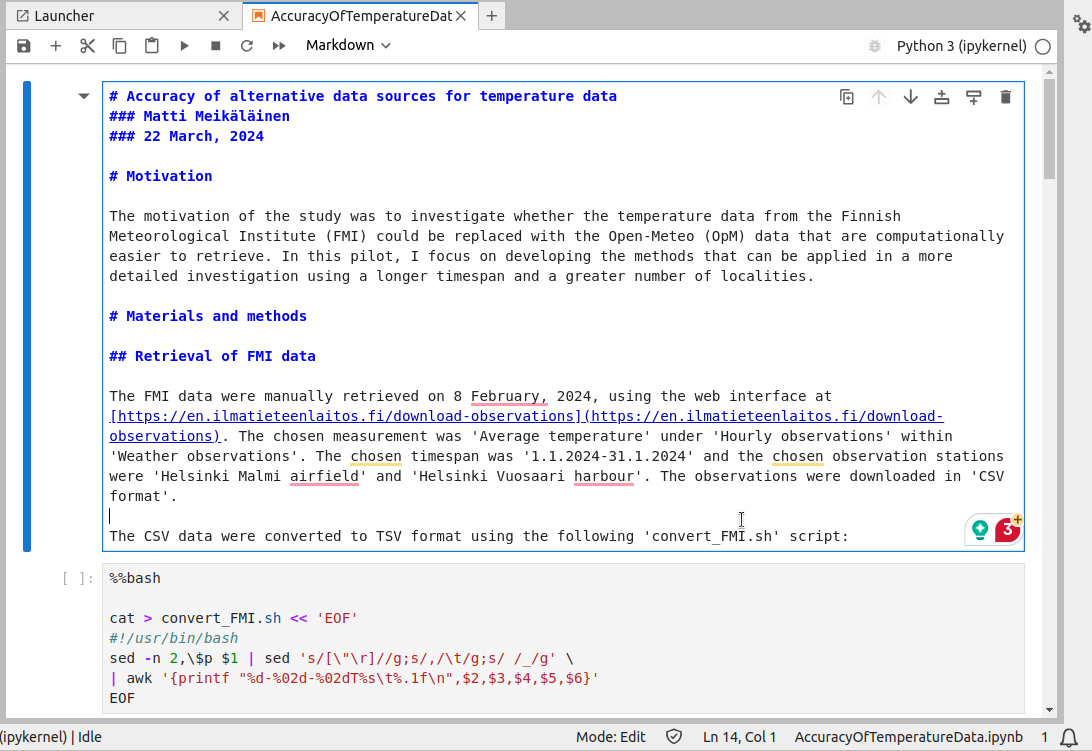Click 'Mode: Edit' in status bar
Viewport: 1092px width, 751px height.
tap(611, 737)
